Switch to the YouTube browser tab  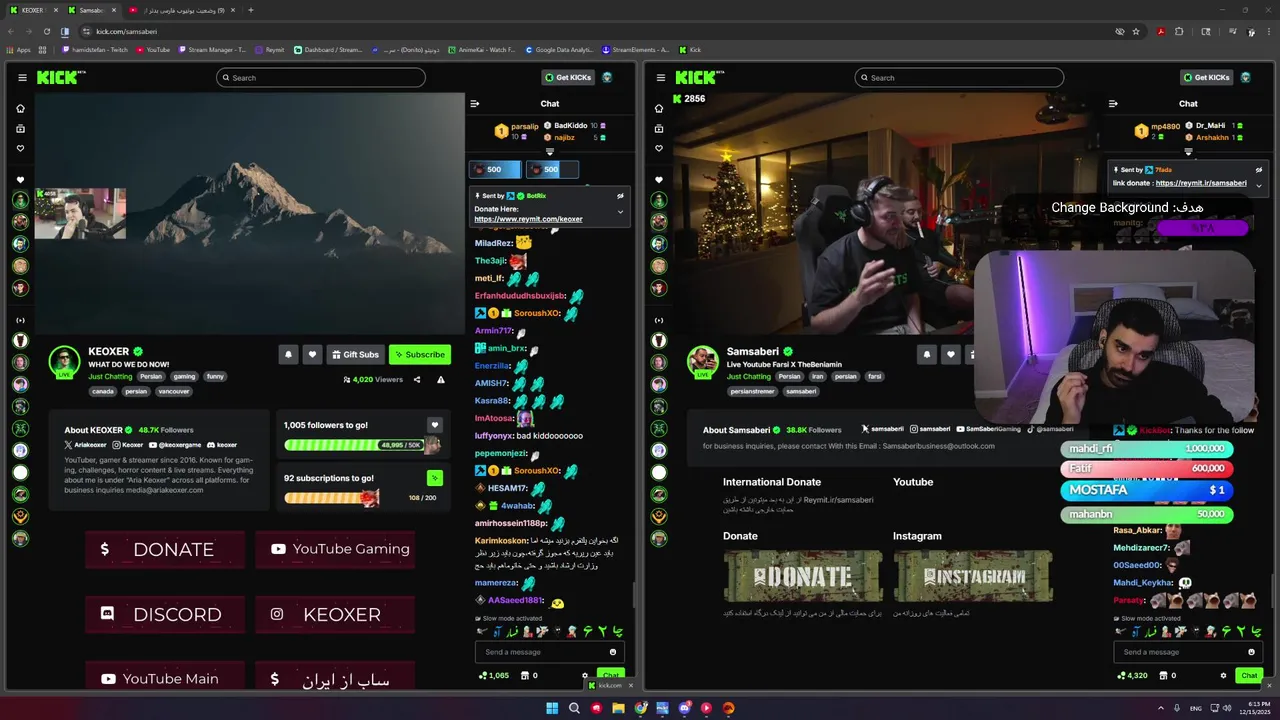coord(183,10)
